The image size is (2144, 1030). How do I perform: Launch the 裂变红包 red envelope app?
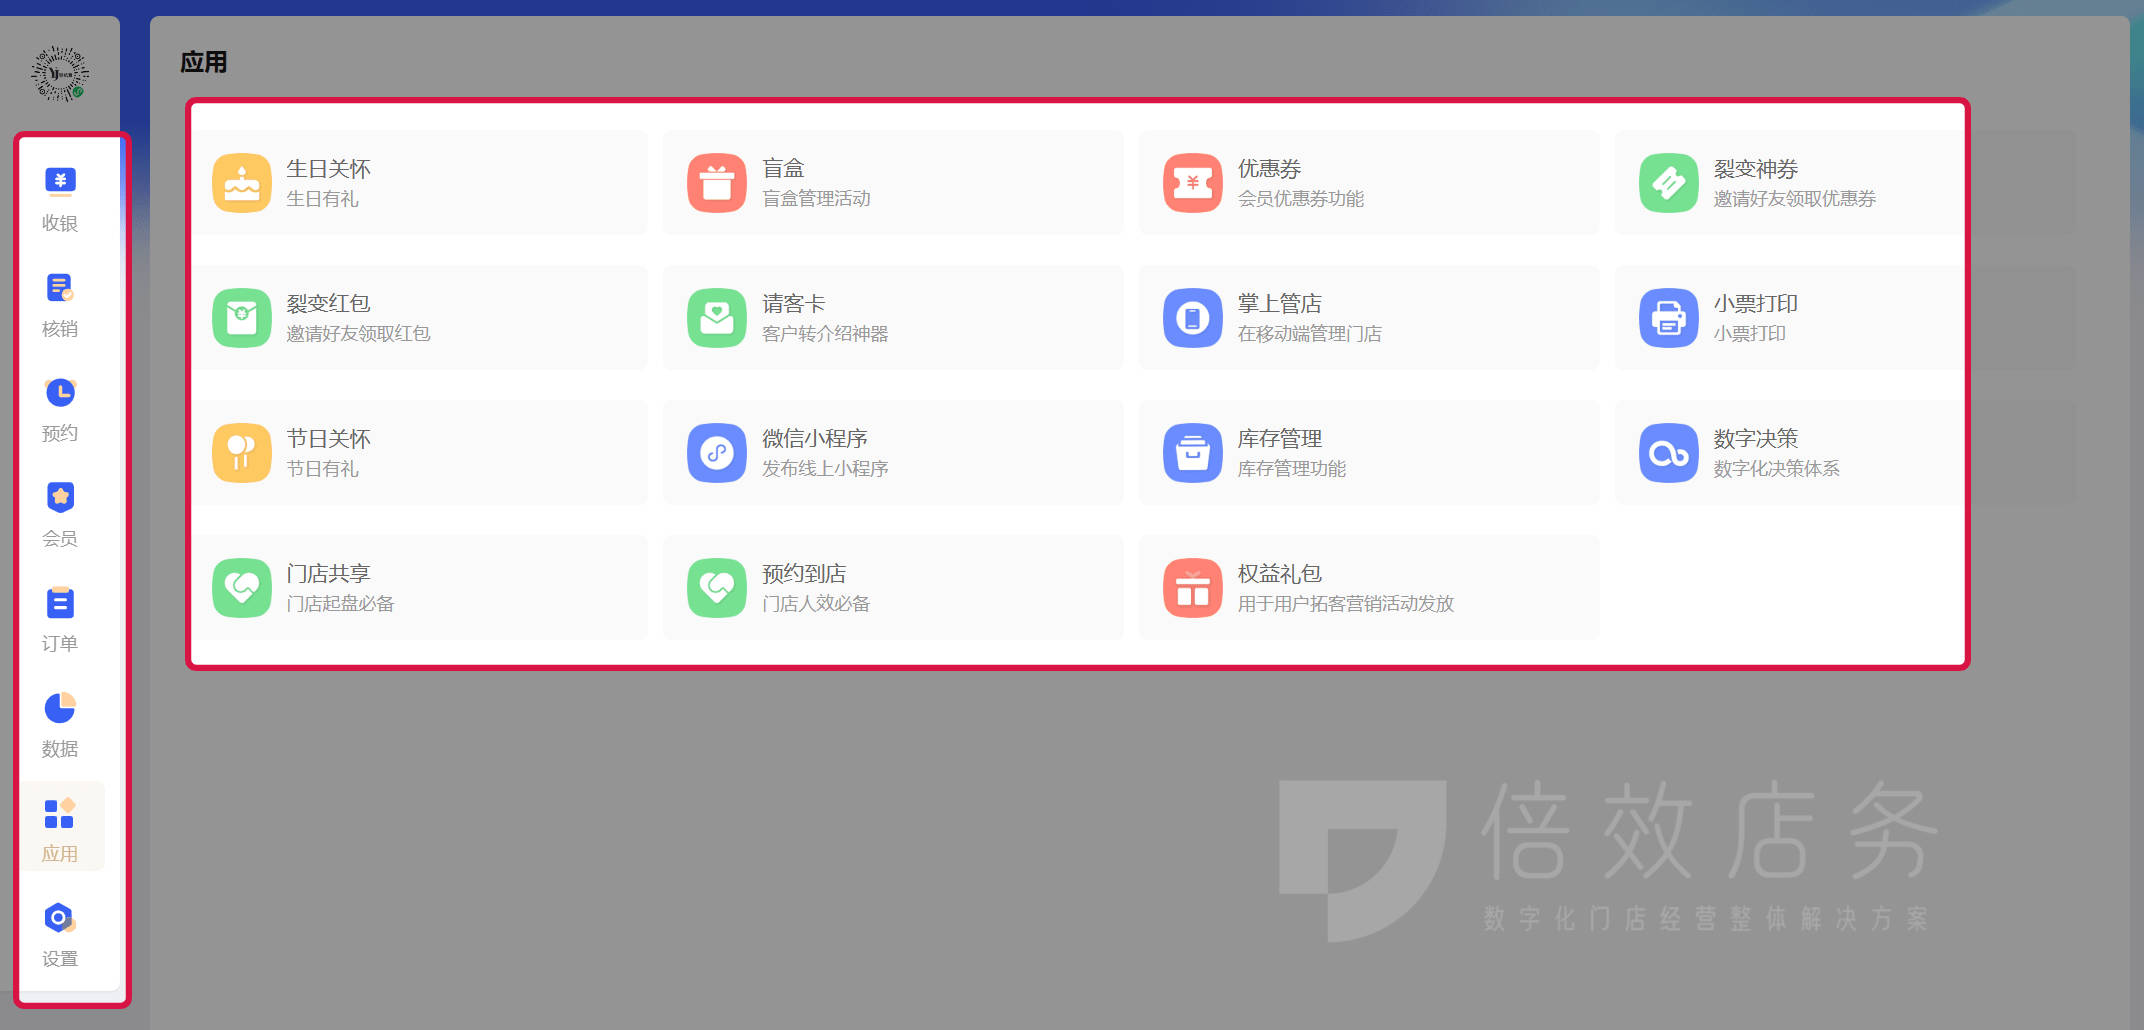(x=242, y=318)
